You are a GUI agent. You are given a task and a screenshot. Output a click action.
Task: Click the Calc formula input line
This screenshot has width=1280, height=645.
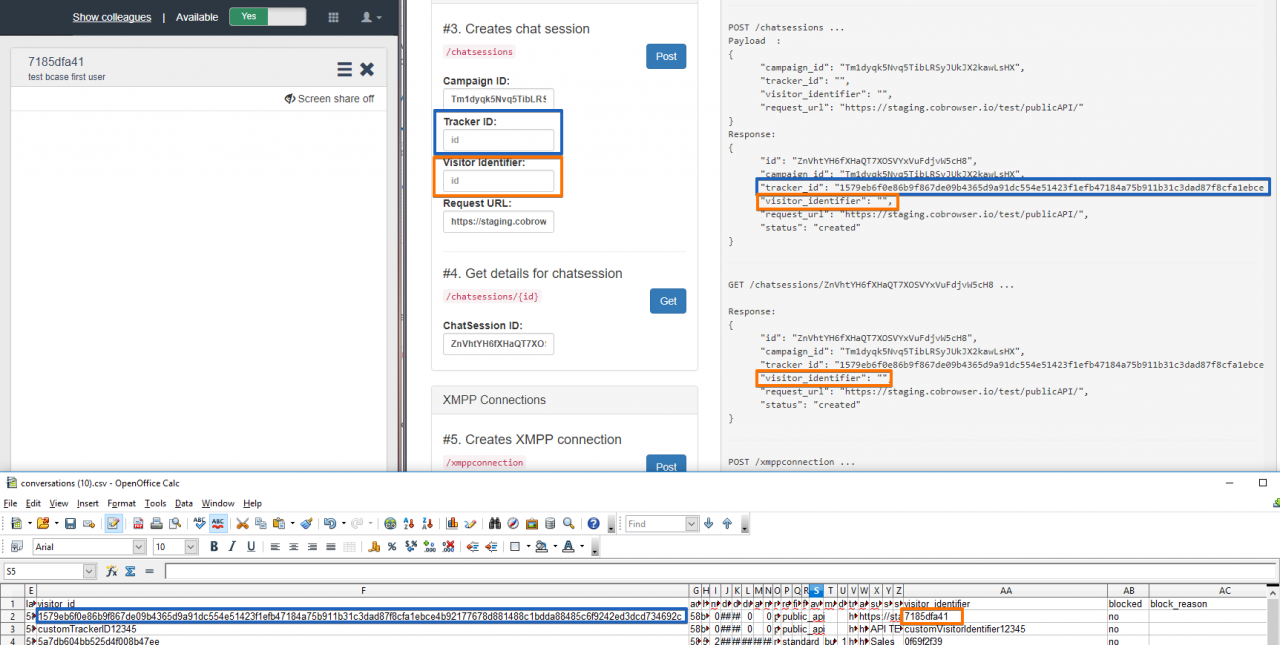pos(720,571)
